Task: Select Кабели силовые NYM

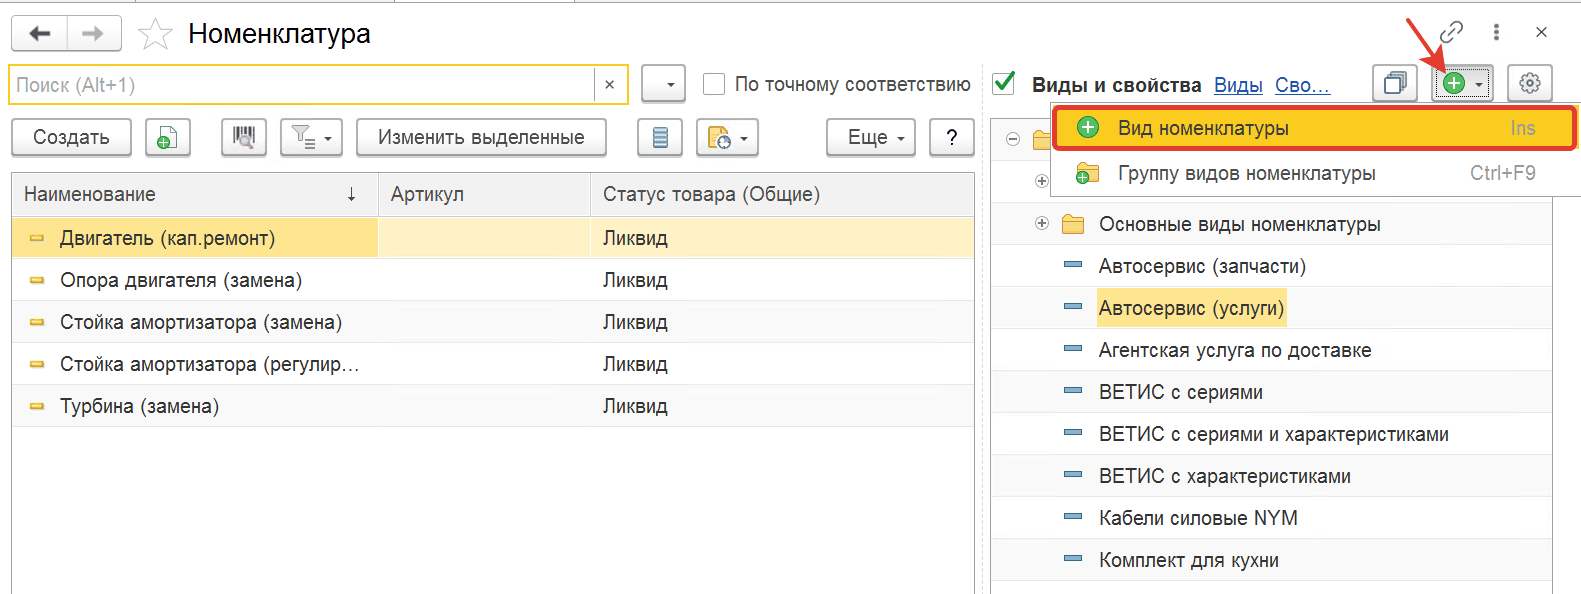Action: pos(1198,518)
